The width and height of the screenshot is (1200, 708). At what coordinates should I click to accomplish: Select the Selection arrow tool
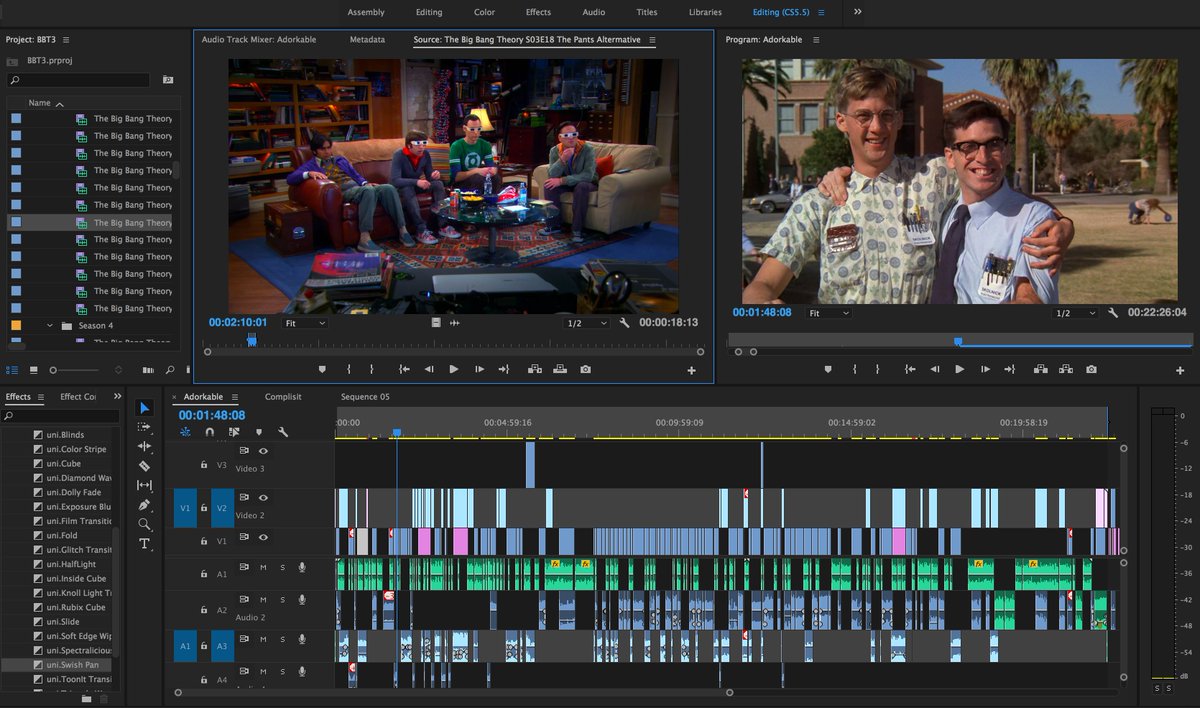click(144, 407)
